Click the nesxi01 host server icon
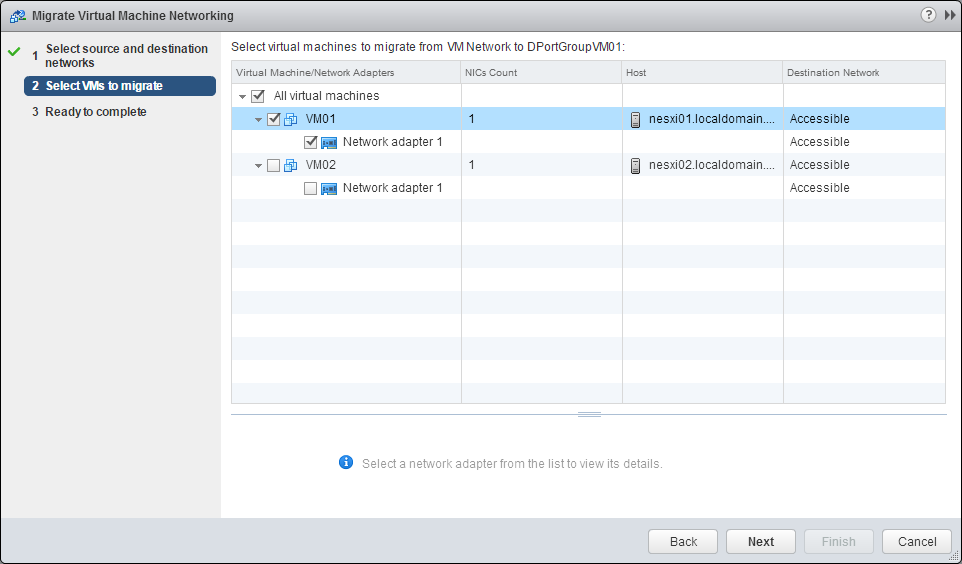Viewport: 962px width, 564px height. (x=635, y=119)
